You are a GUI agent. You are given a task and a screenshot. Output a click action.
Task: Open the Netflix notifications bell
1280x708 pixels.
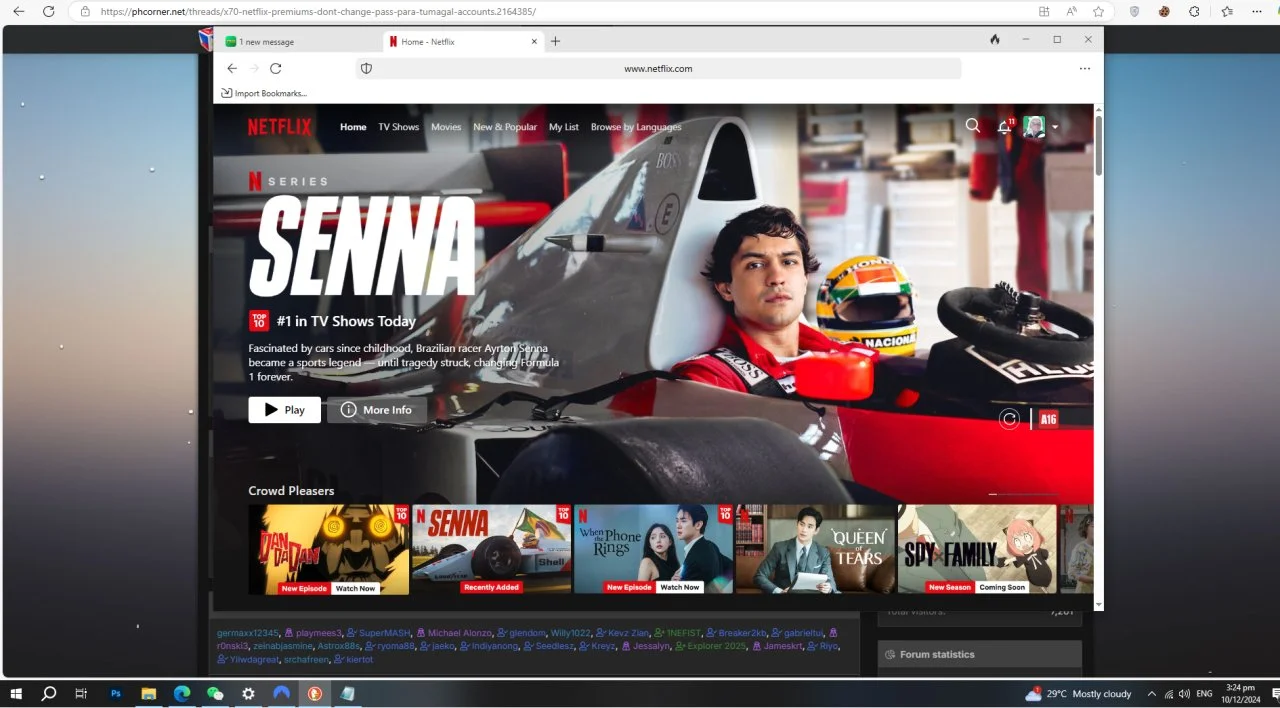(x=1005, y=127)
